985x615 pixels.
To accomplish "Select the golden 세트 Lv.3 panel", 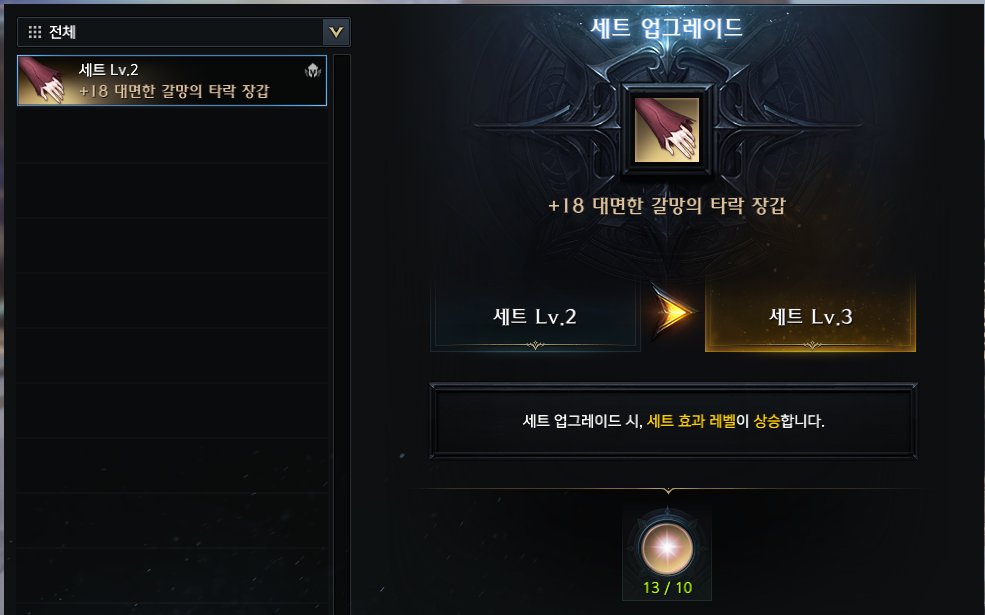I will point(810,315).
